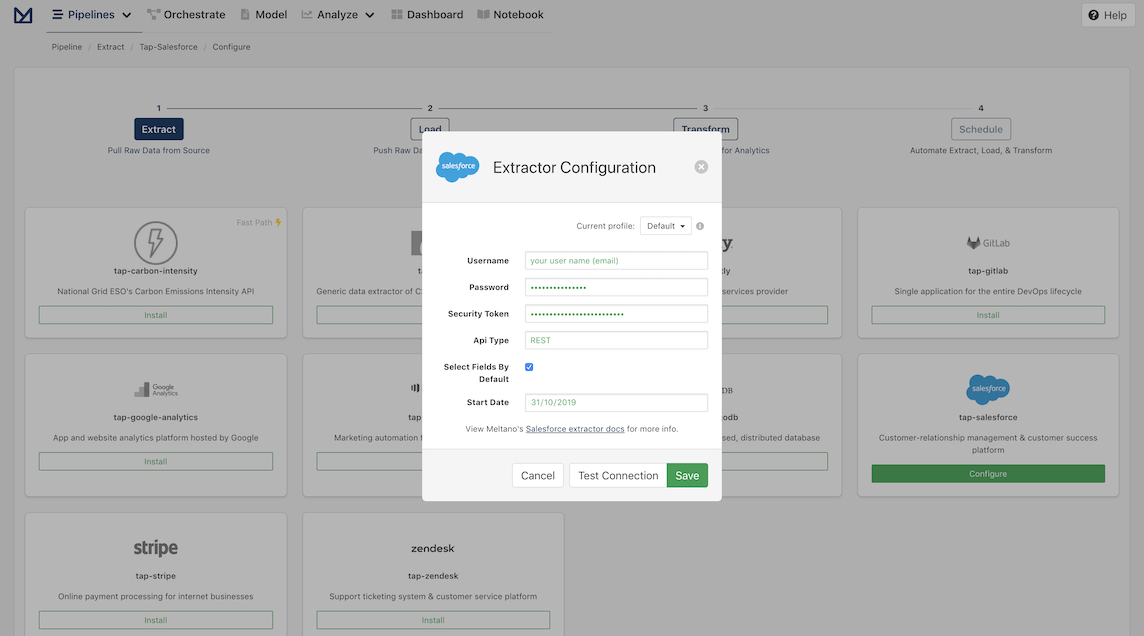Image resolution: width=1144 pixels, height=636 pixels.
Task: Click 'Pull Raw Data from Source' text
Action: (158, 150)
